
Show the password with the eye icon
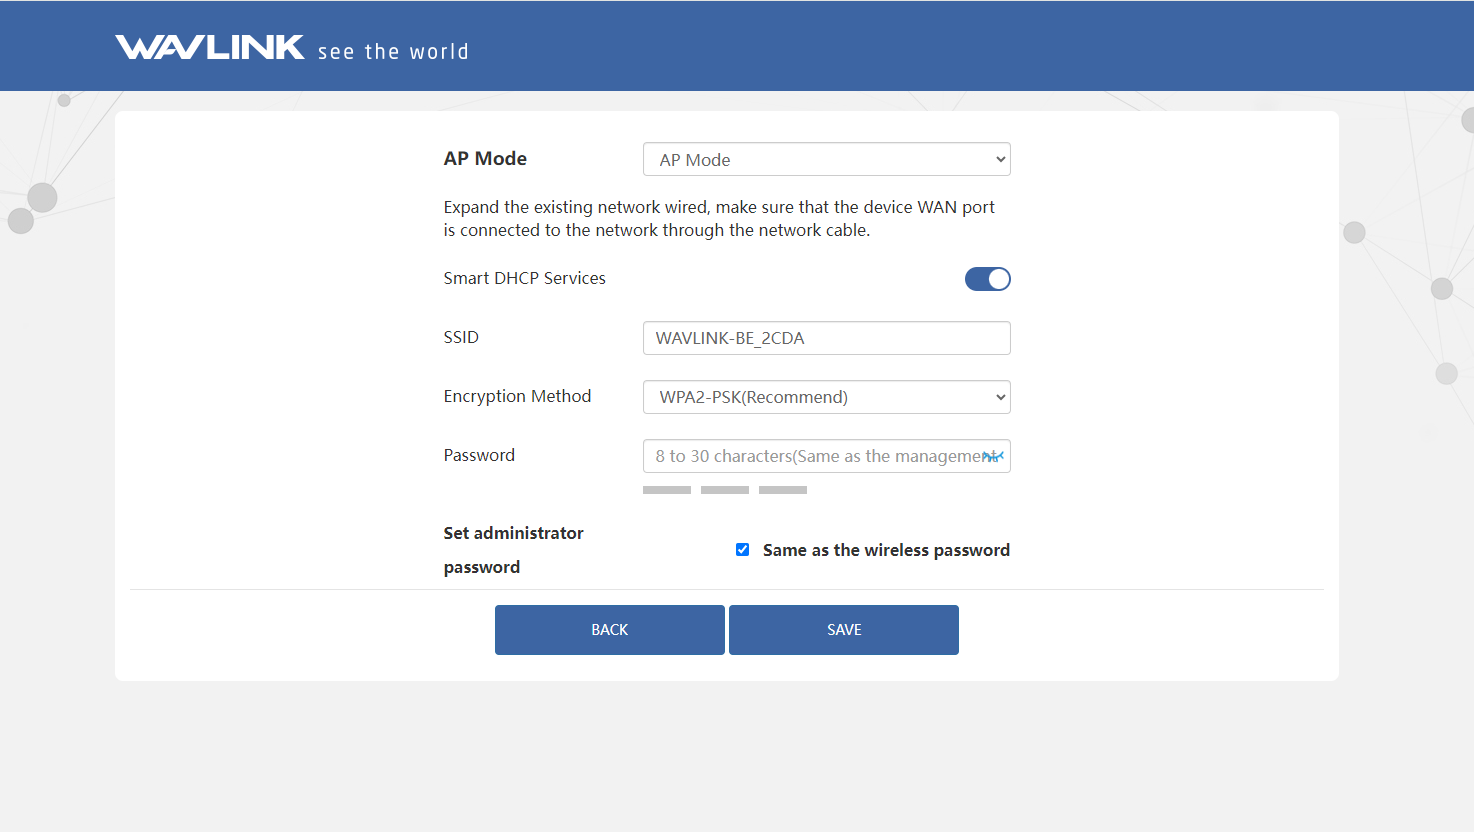(993, 456)
